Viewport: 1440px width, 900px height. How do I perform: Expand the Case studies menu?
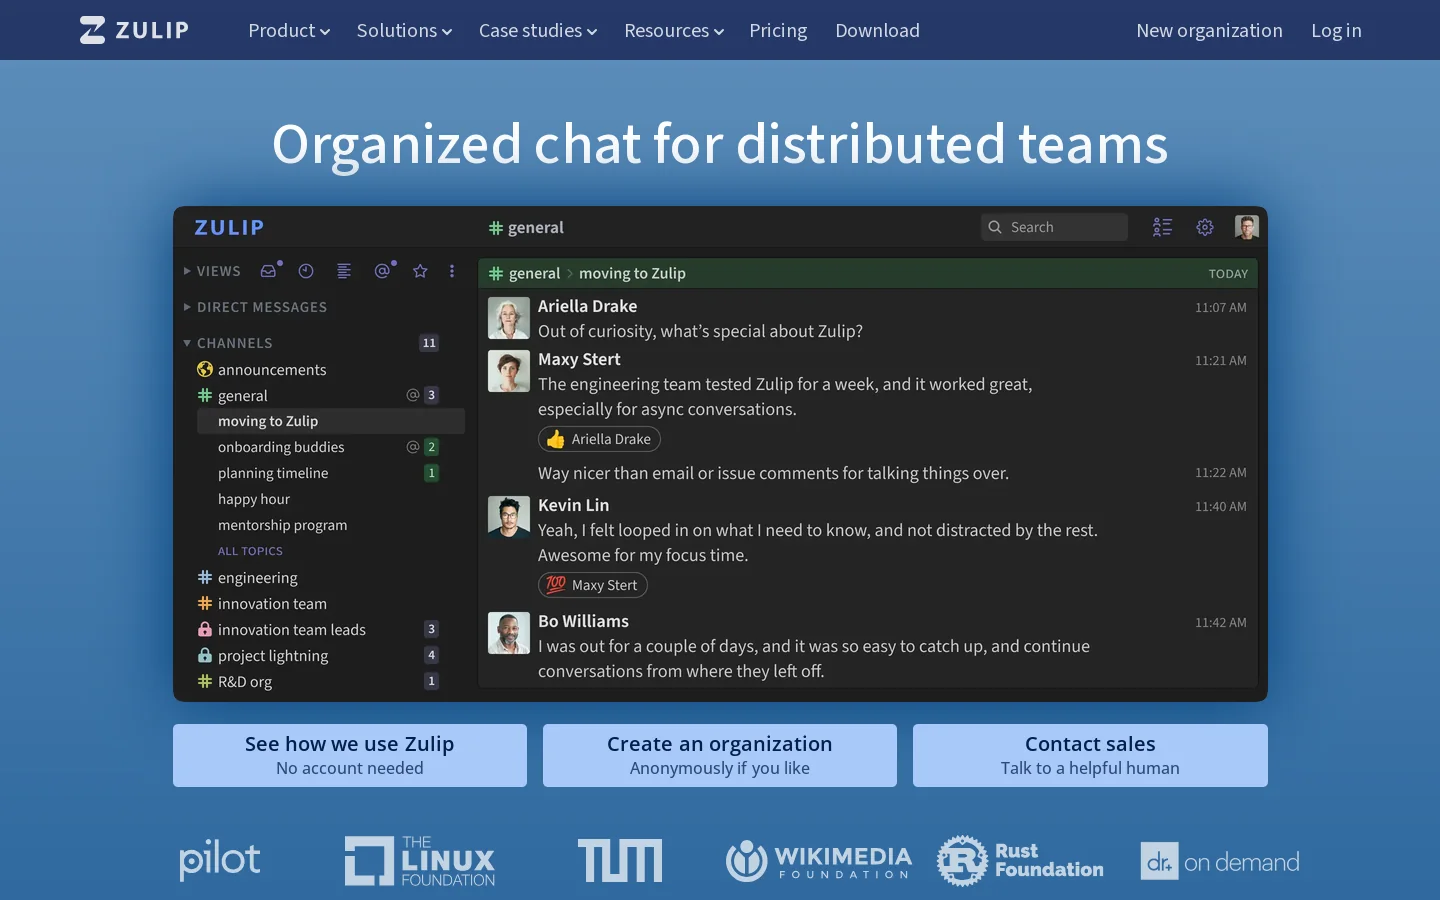coord(538,31)
